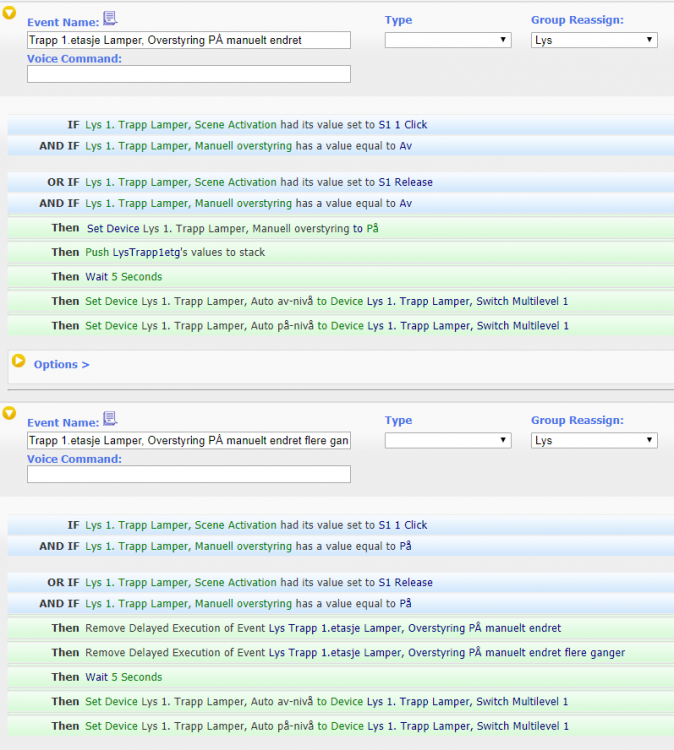Open action 'Set Device Manuell overstyring to På'
Screen dimensions: 674x750
(341, 228)
